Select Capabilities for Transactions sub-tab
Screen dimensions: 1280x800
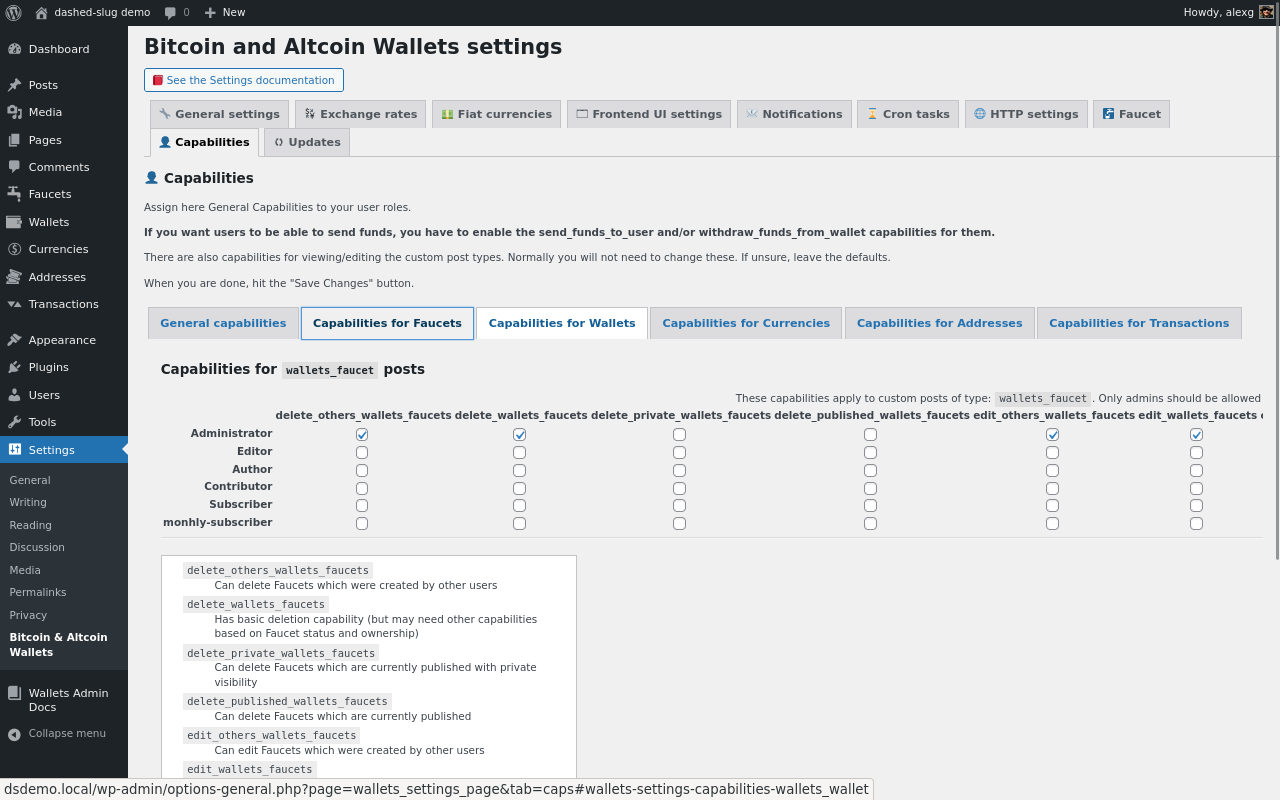click(x=1139, y=323)
